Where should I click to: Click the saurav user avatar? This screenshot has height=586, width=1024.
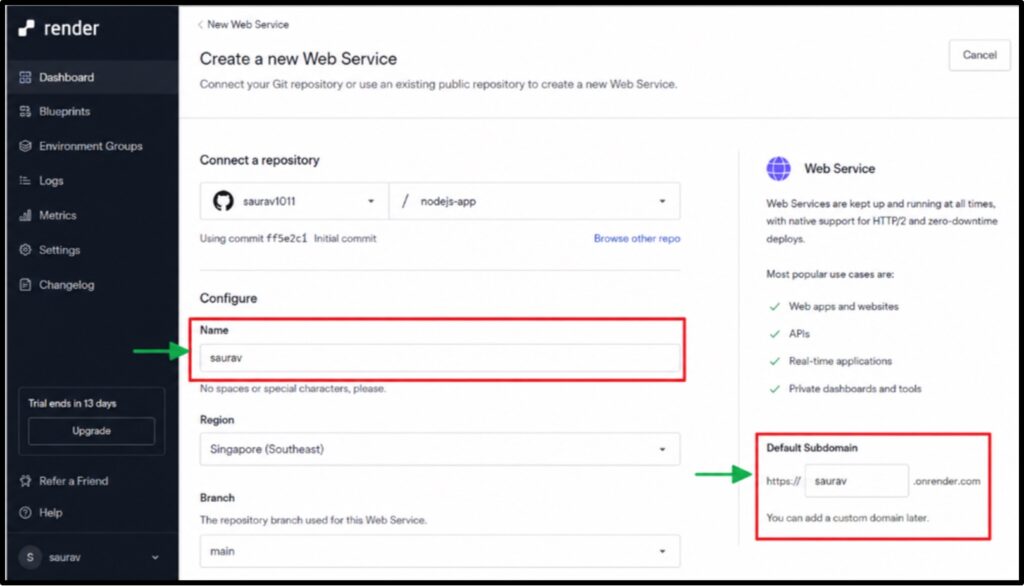30,557
